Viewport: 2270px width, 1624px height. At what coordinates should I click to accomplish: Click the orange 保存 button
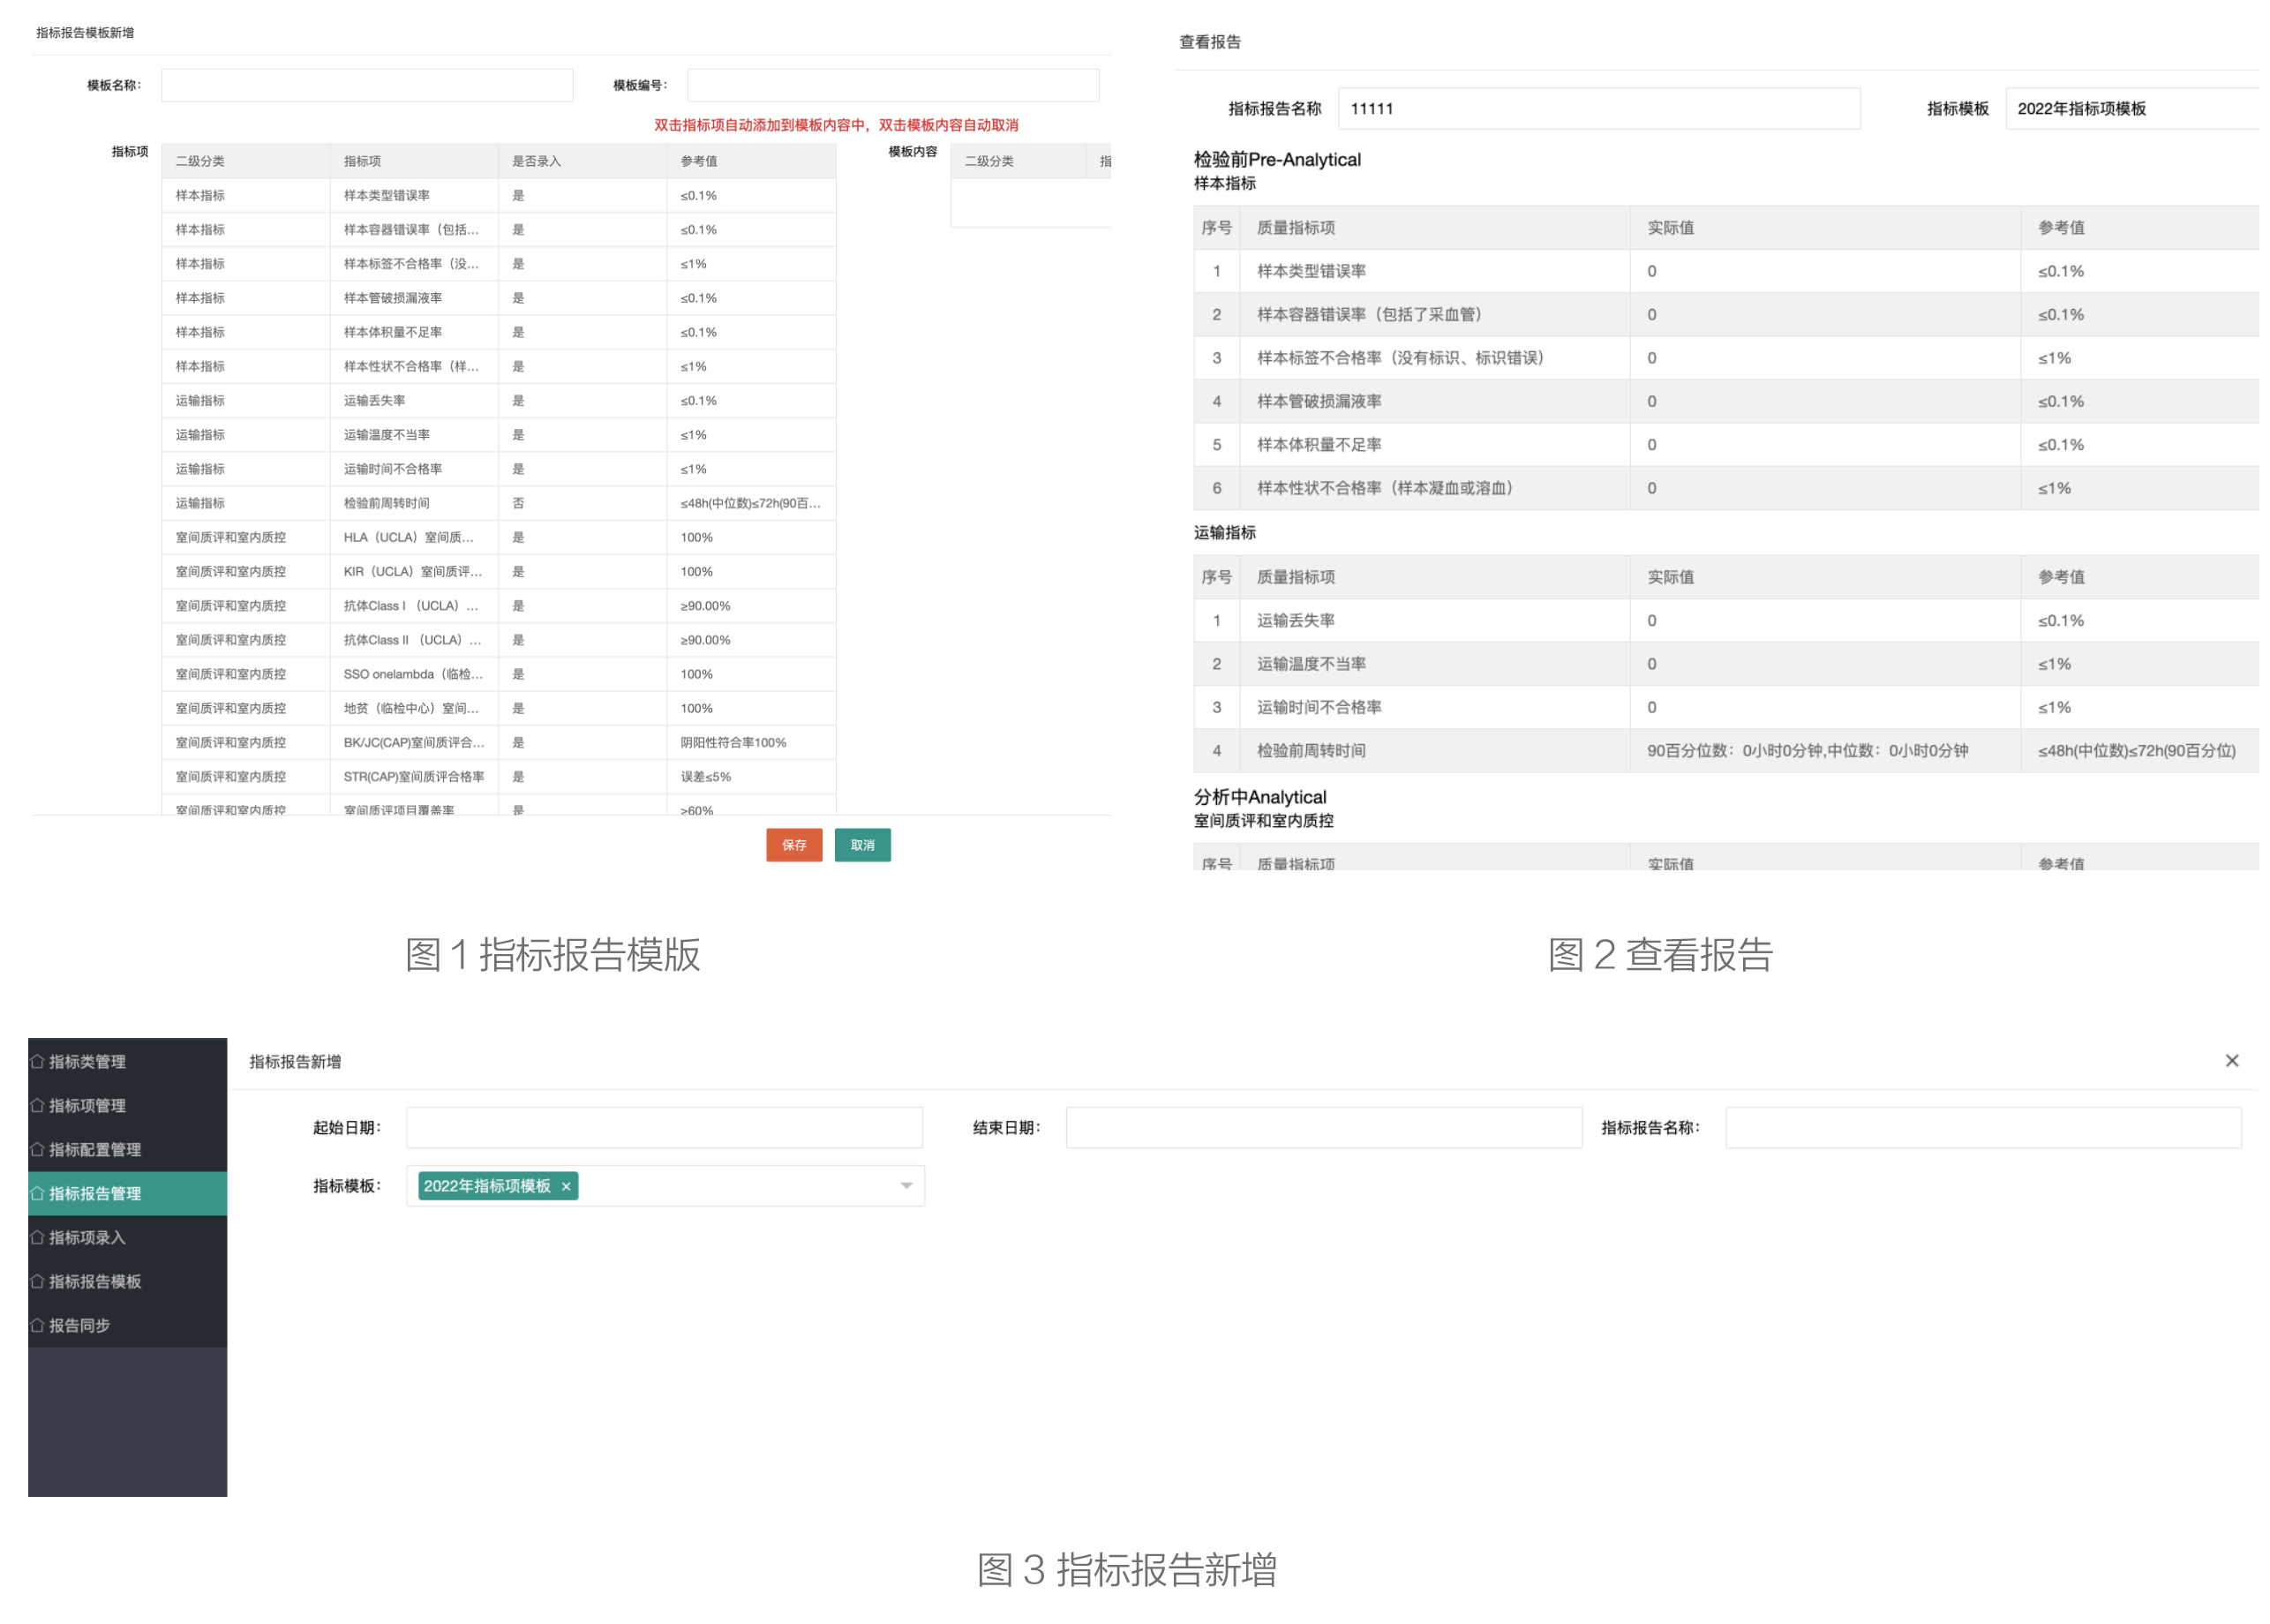pyautogui.click(x=794, y=845)
